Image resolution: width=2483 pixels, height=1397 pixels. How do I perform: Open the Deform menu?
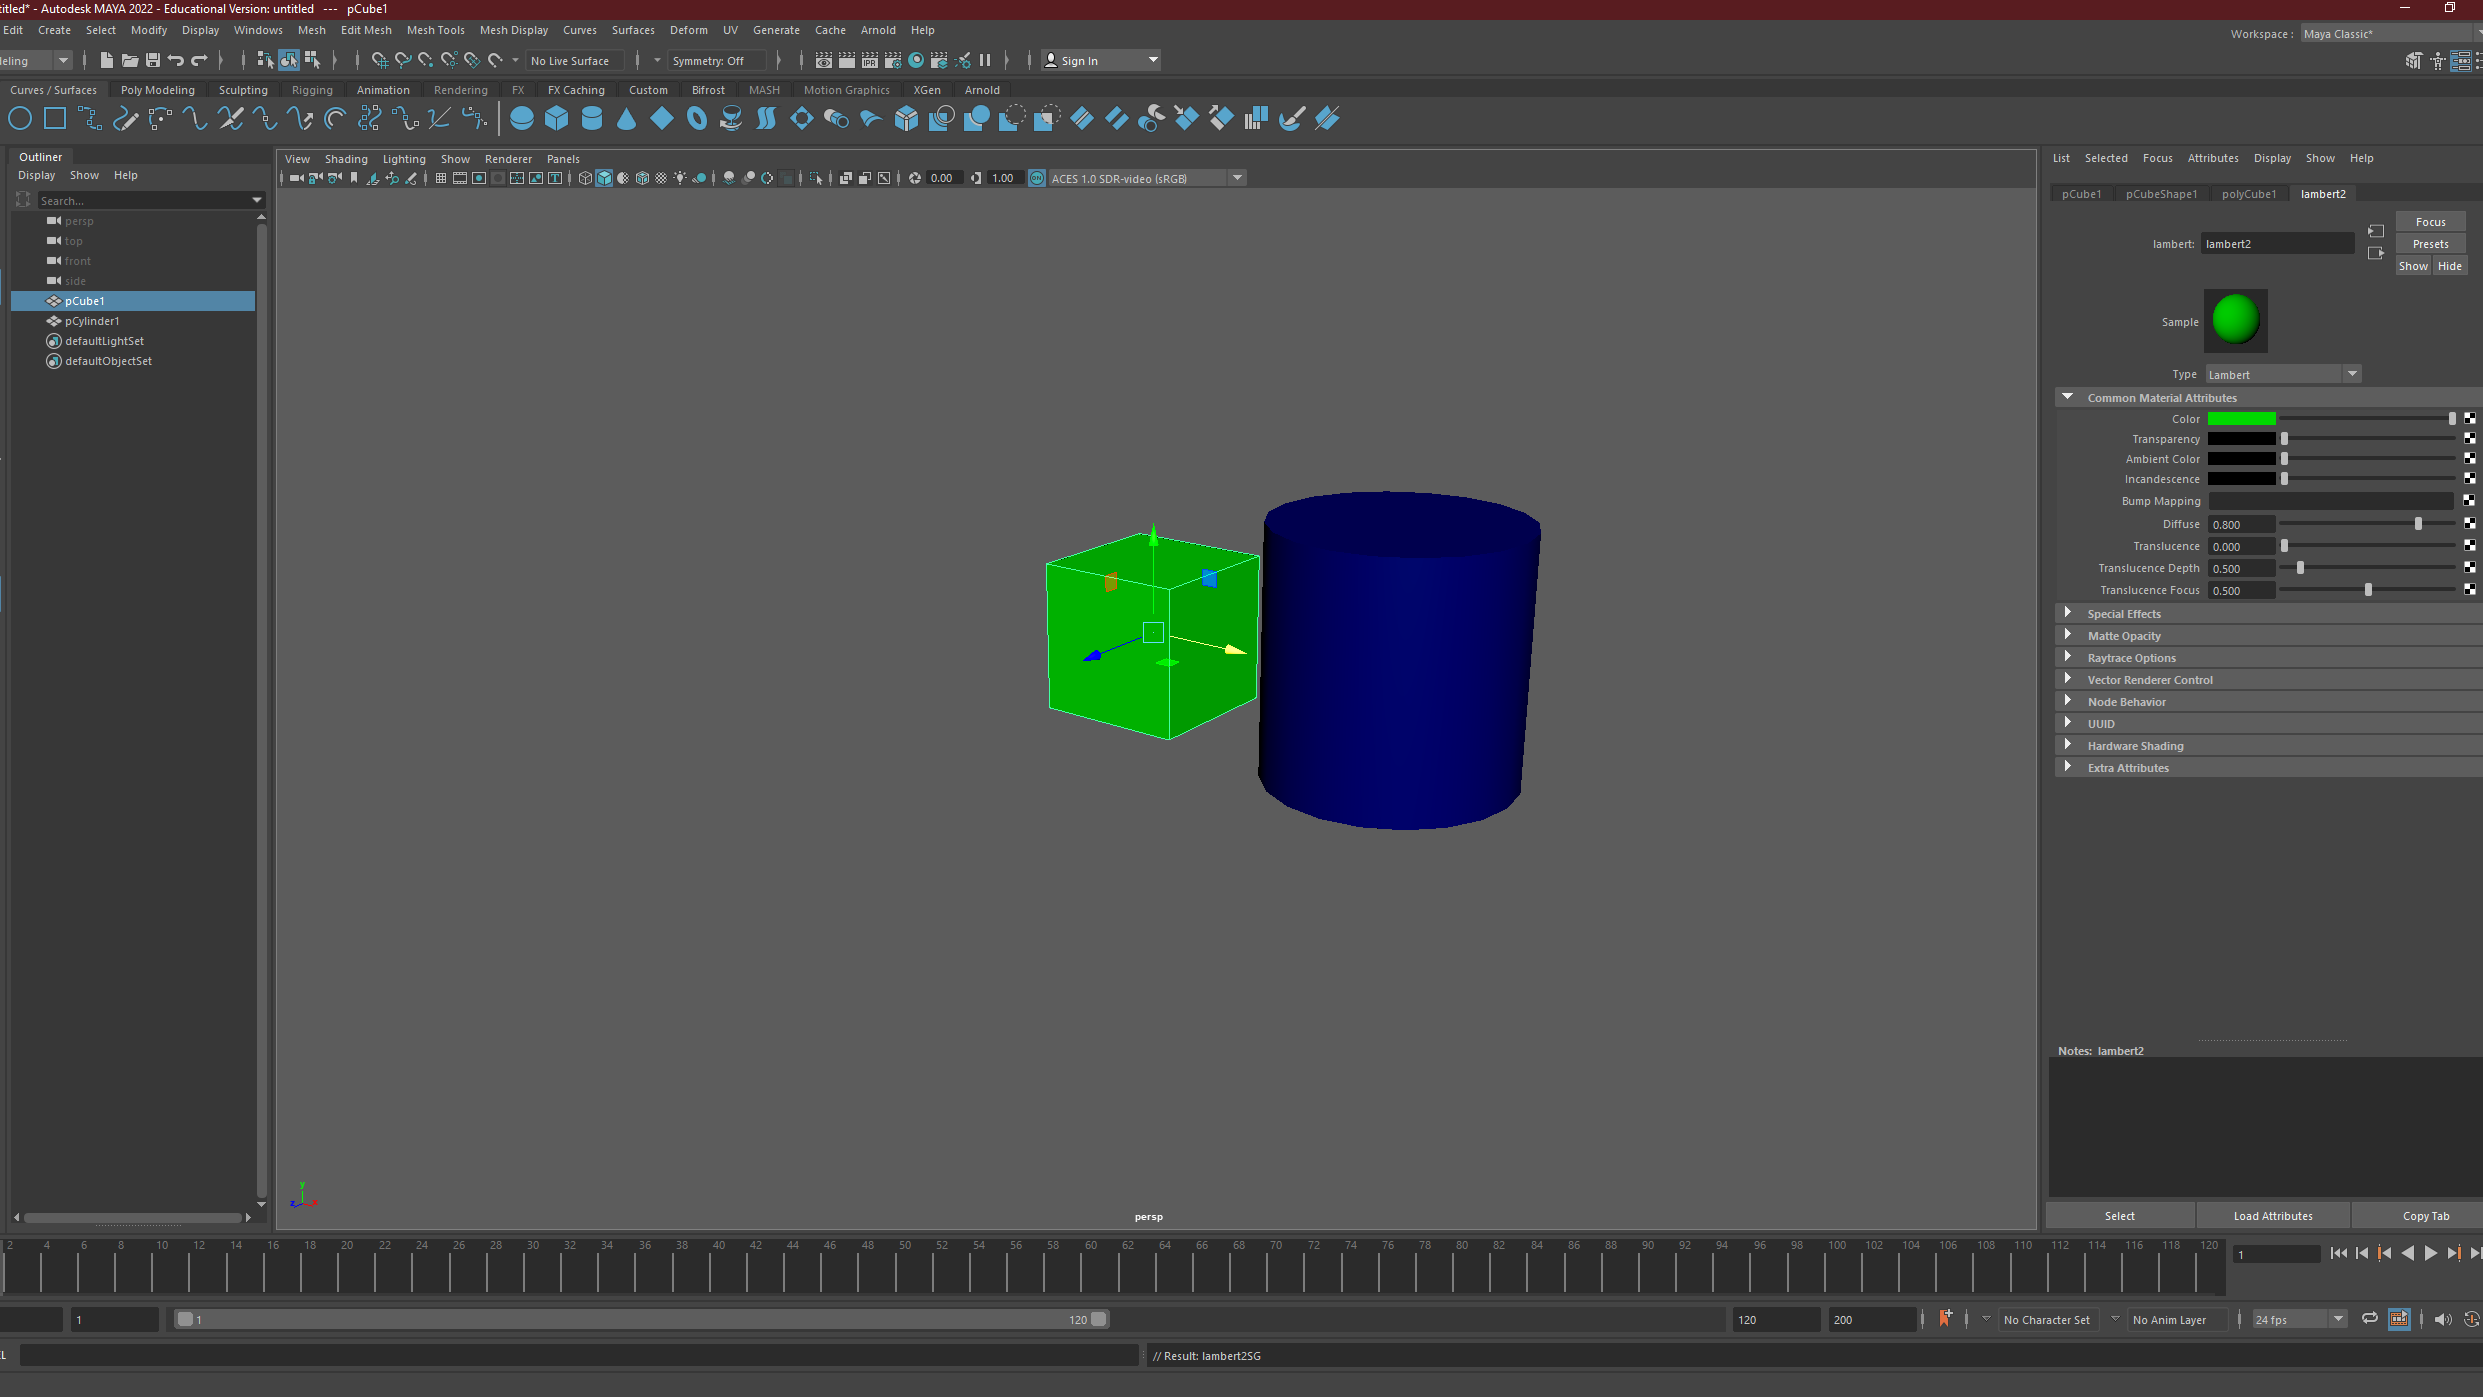[689, 30]
